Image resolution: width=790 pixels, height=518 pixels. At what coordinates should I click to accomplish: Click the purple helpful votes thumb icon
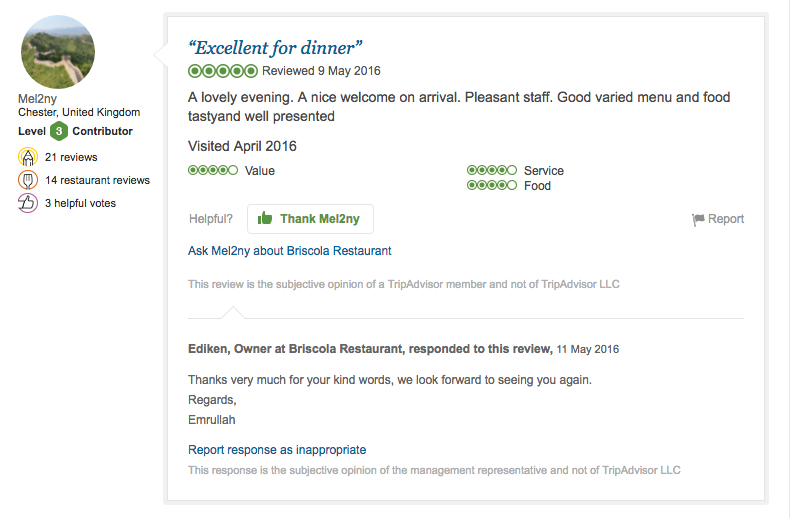pyautogui.click(x=28, y=203)
